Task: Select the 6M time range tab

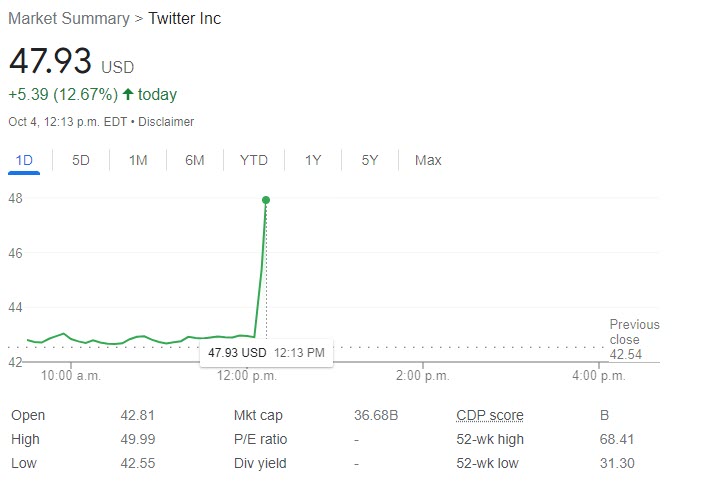Action: pos(195,160)
